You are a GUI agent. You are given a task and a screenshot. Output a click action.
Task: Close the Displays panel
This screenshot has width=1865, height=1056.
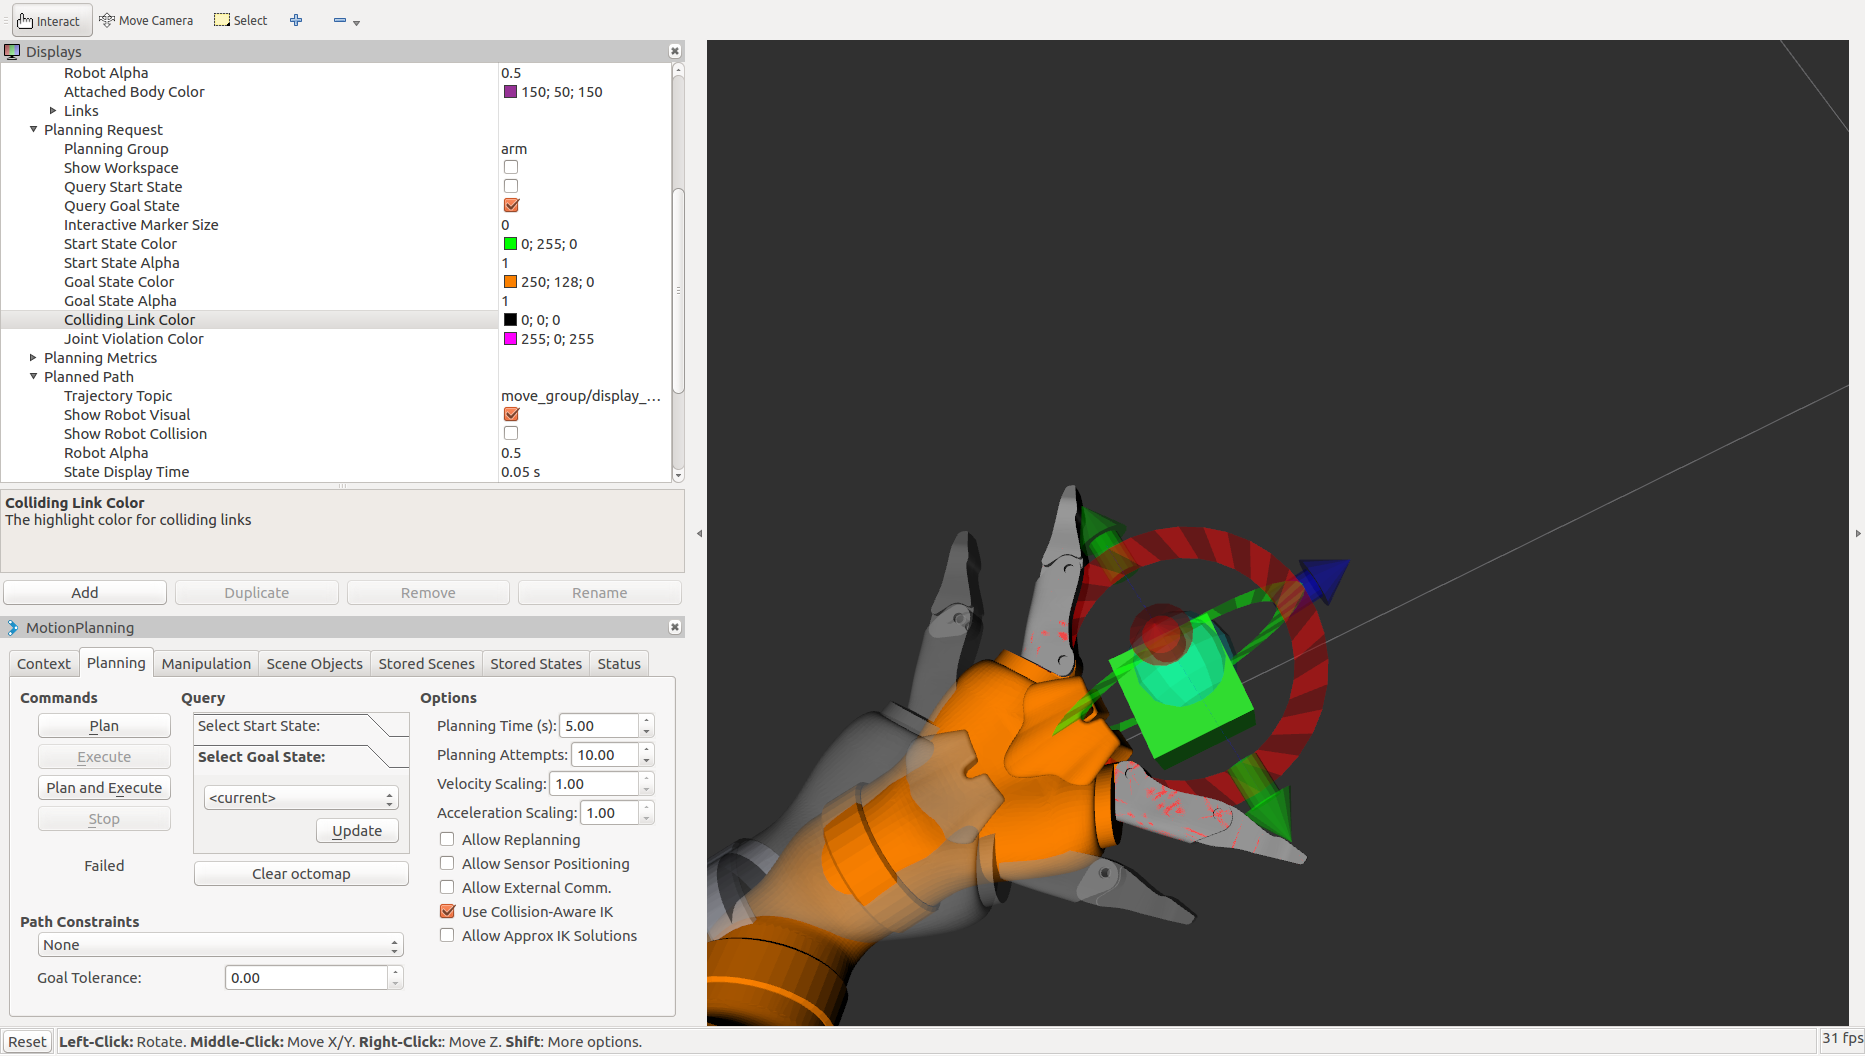(675, 51)
